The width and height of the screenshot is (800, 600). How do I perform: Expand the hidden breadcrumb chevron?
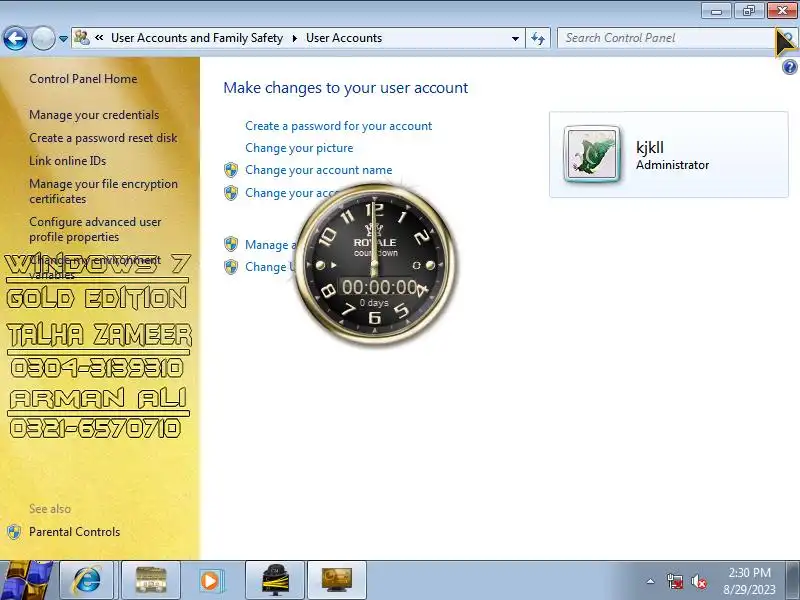click(99, 38)
